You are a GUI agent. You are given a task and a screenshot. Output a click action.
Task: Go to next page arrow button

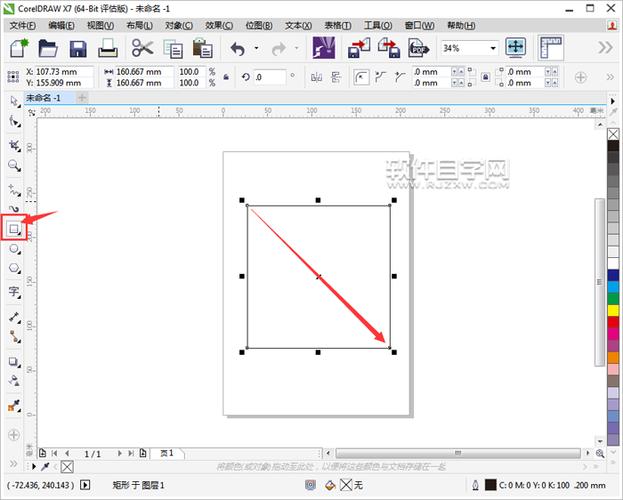(x=119, y=453)
